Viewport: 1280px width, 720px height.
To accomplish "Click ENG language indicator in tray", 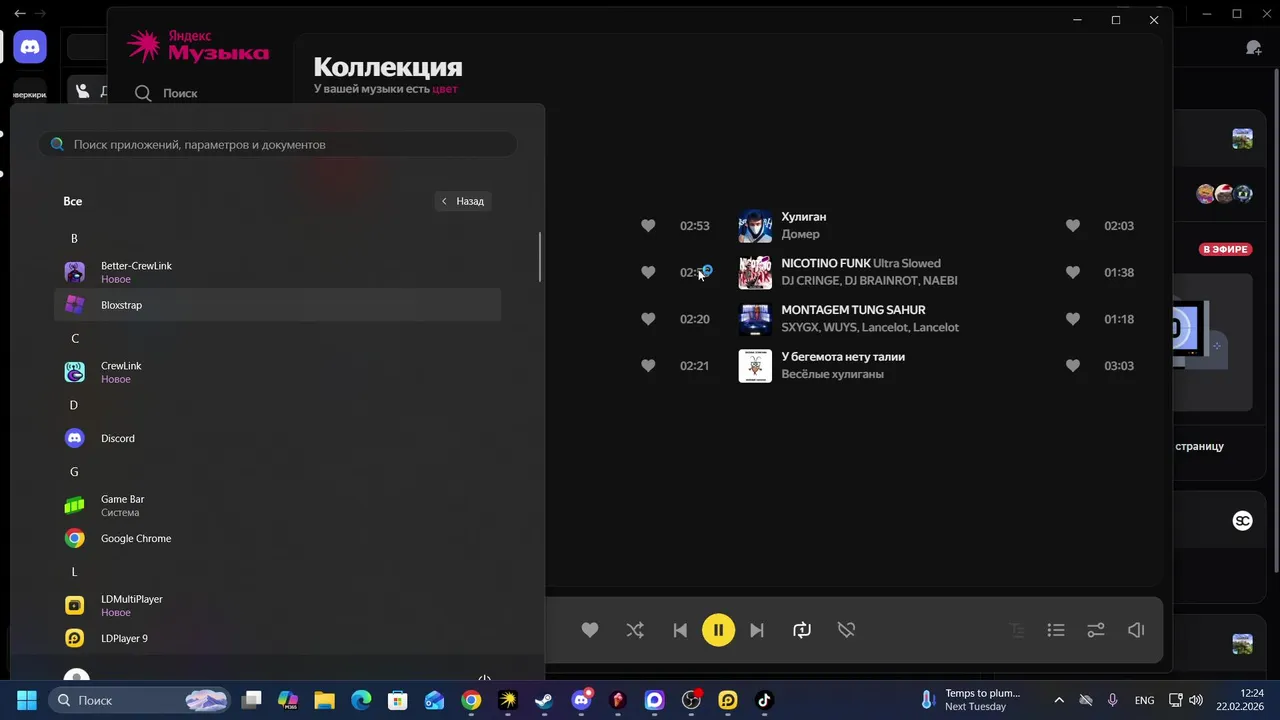I will (x=1145, y=700).
